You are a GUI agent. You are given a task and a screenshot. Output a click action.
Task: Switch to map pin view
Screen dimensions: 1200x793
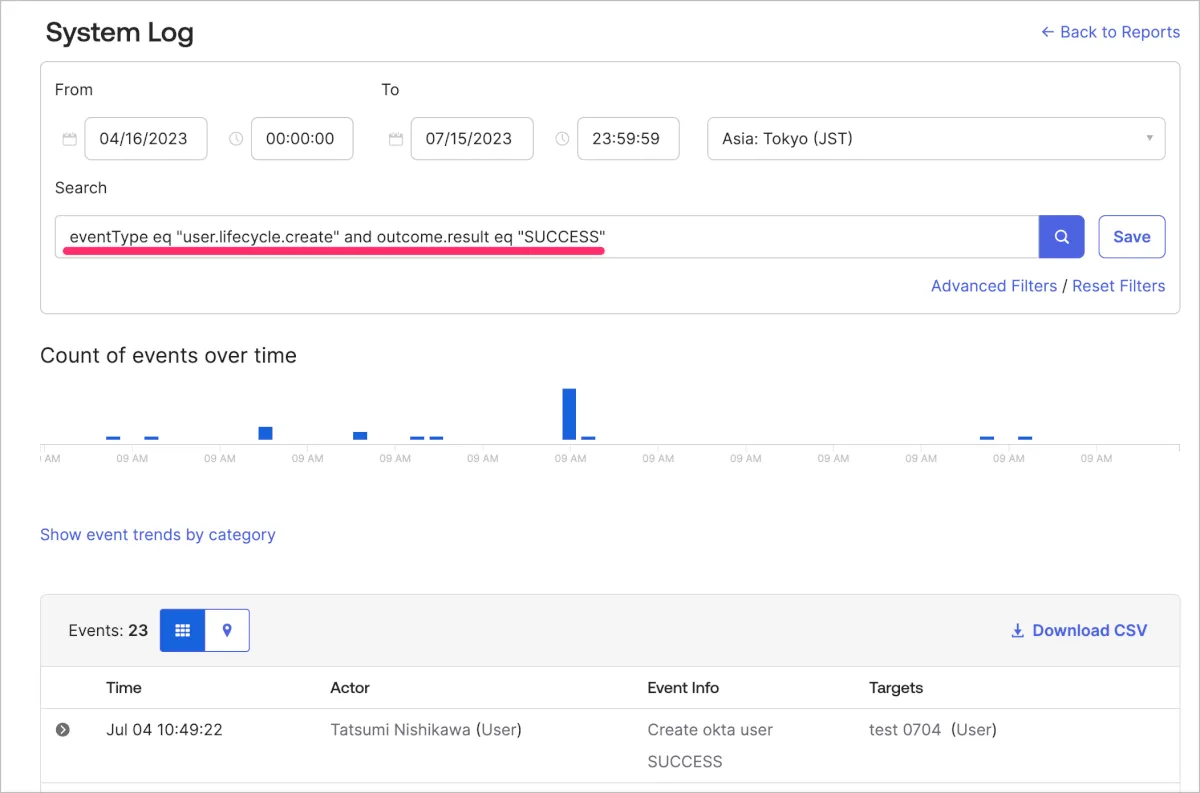[227, 630]
